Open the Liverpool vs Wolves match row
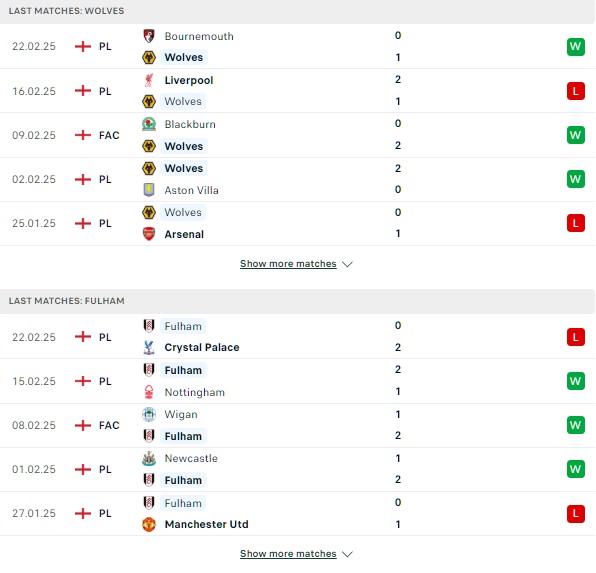 click(x=298, y=91)
